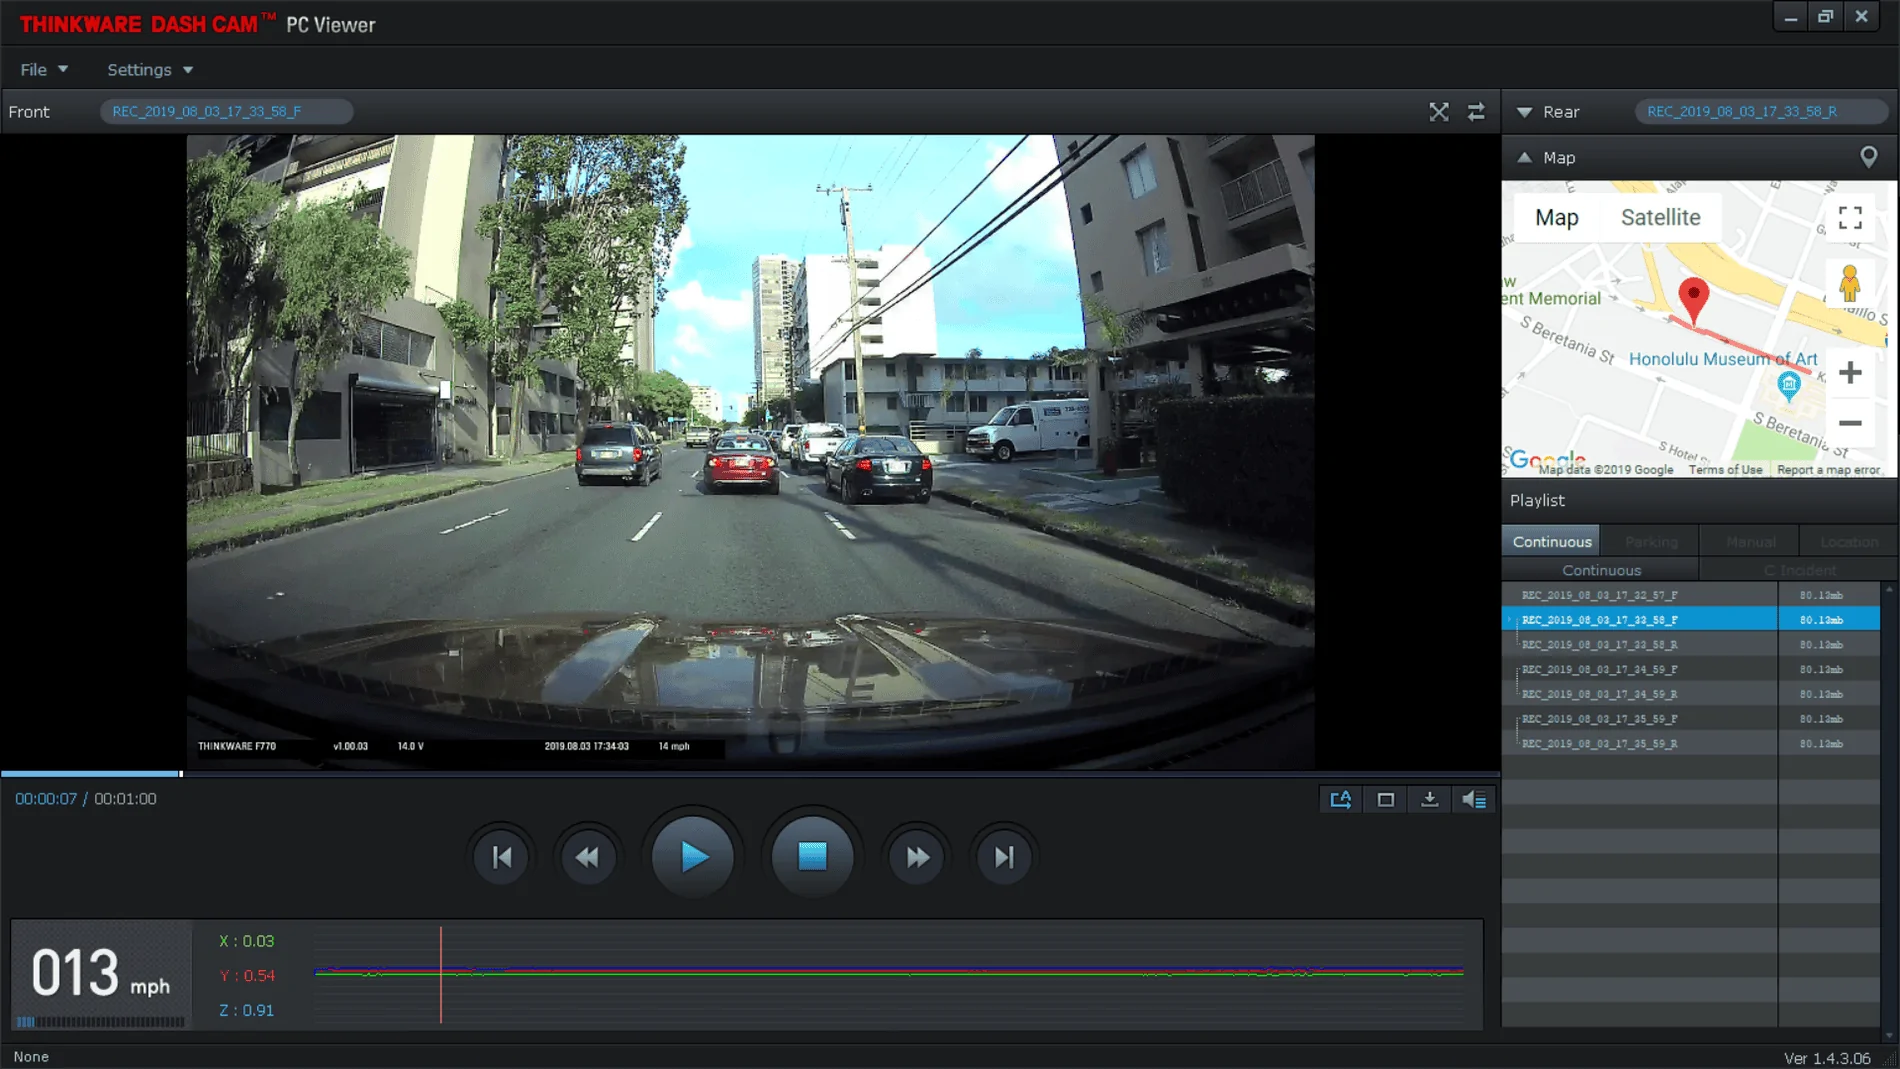1900x1069 pixels.
Task: Select the Continuous sub-tab in the playlist
Action: pos(1601,570)
